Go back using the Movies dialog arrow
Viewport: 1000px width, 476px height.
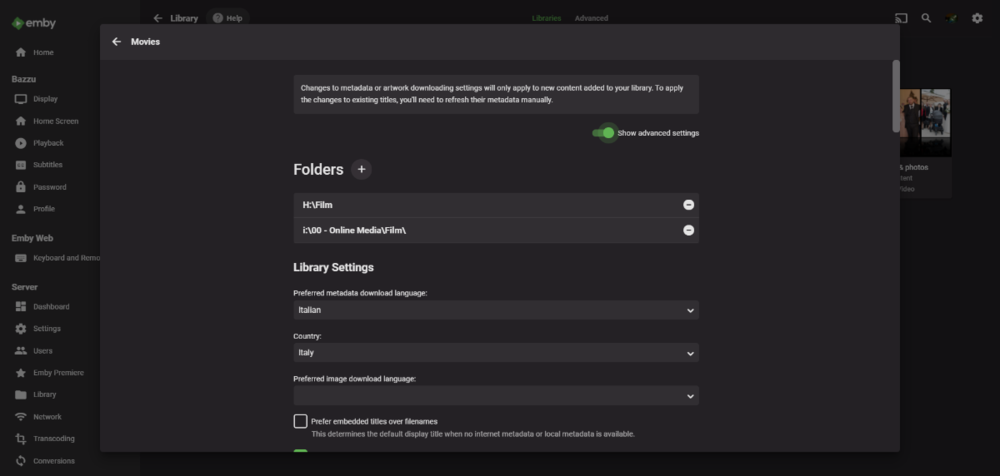click(x=117, y=42)
